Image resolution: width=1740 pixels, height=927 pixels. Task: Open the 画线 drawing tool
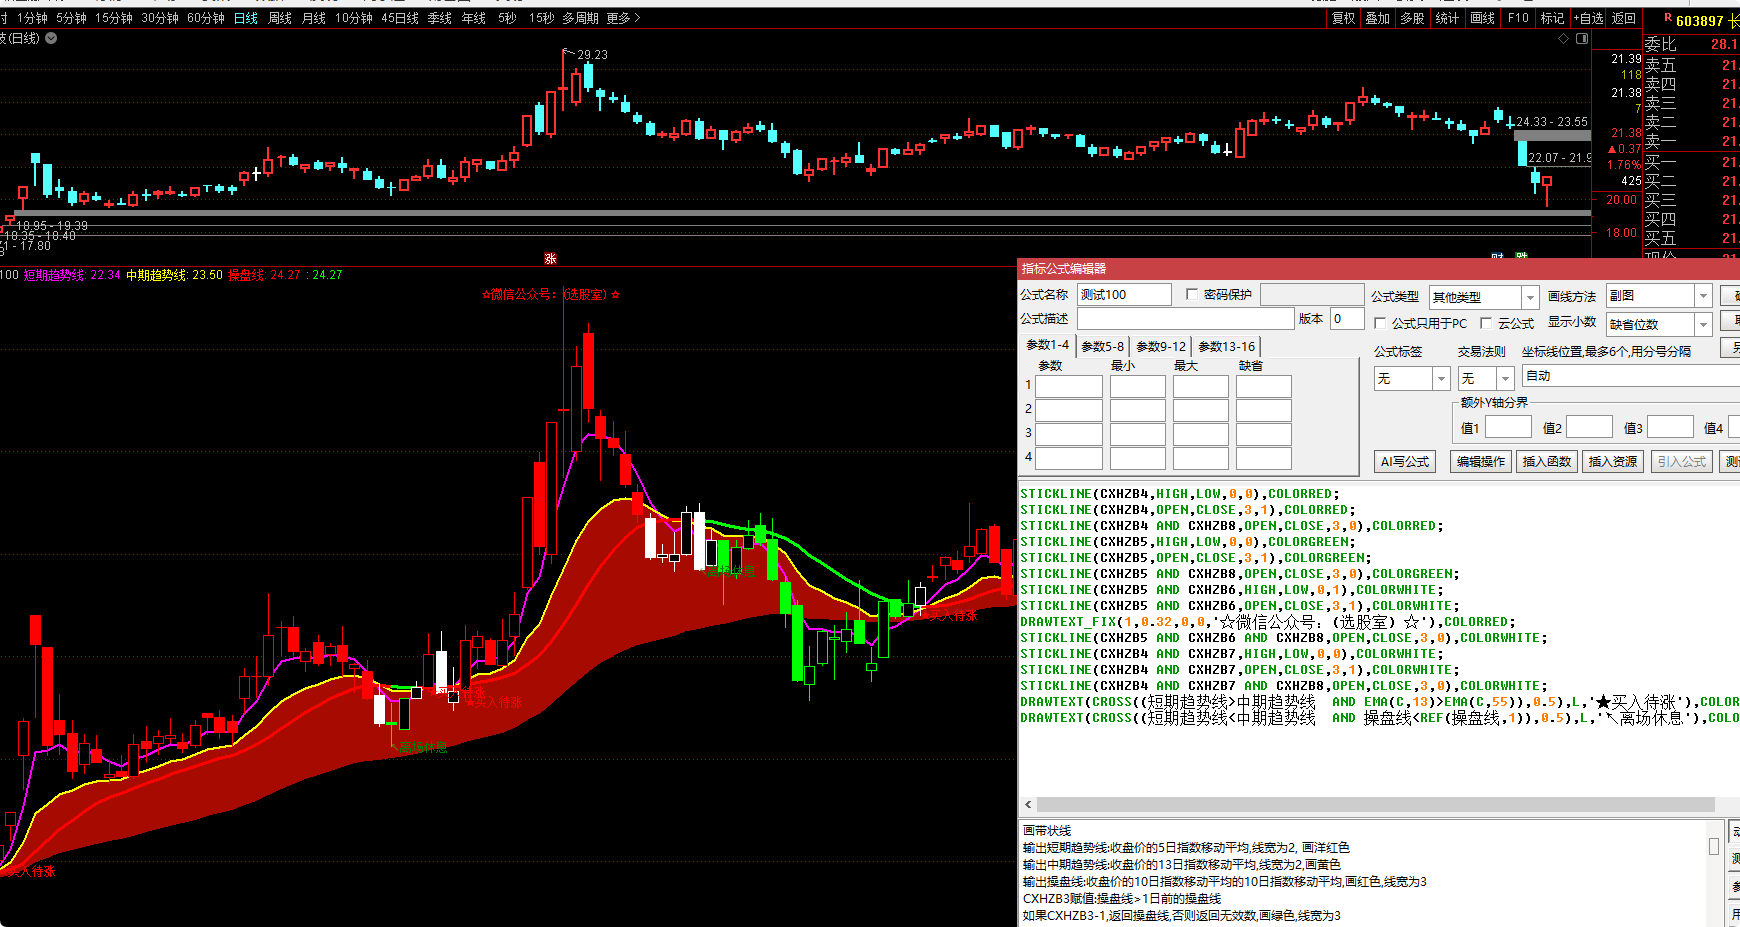point(1482,18)
